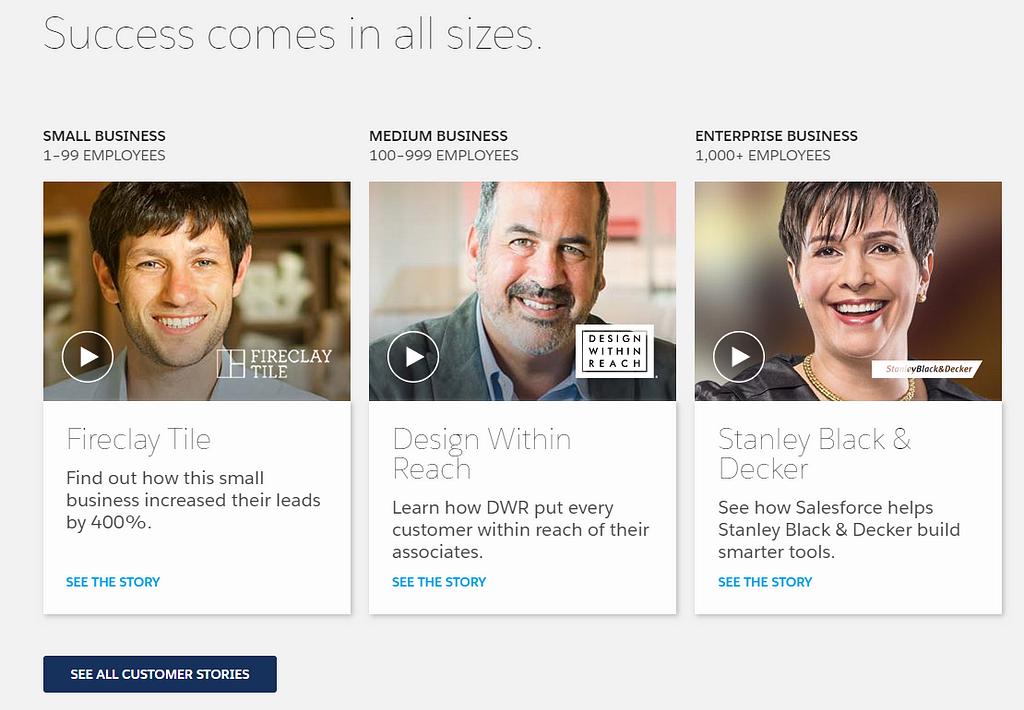
Task: Open See the Story for Design Within Reach
Action: pyautogui.click(x=439, y=582)
